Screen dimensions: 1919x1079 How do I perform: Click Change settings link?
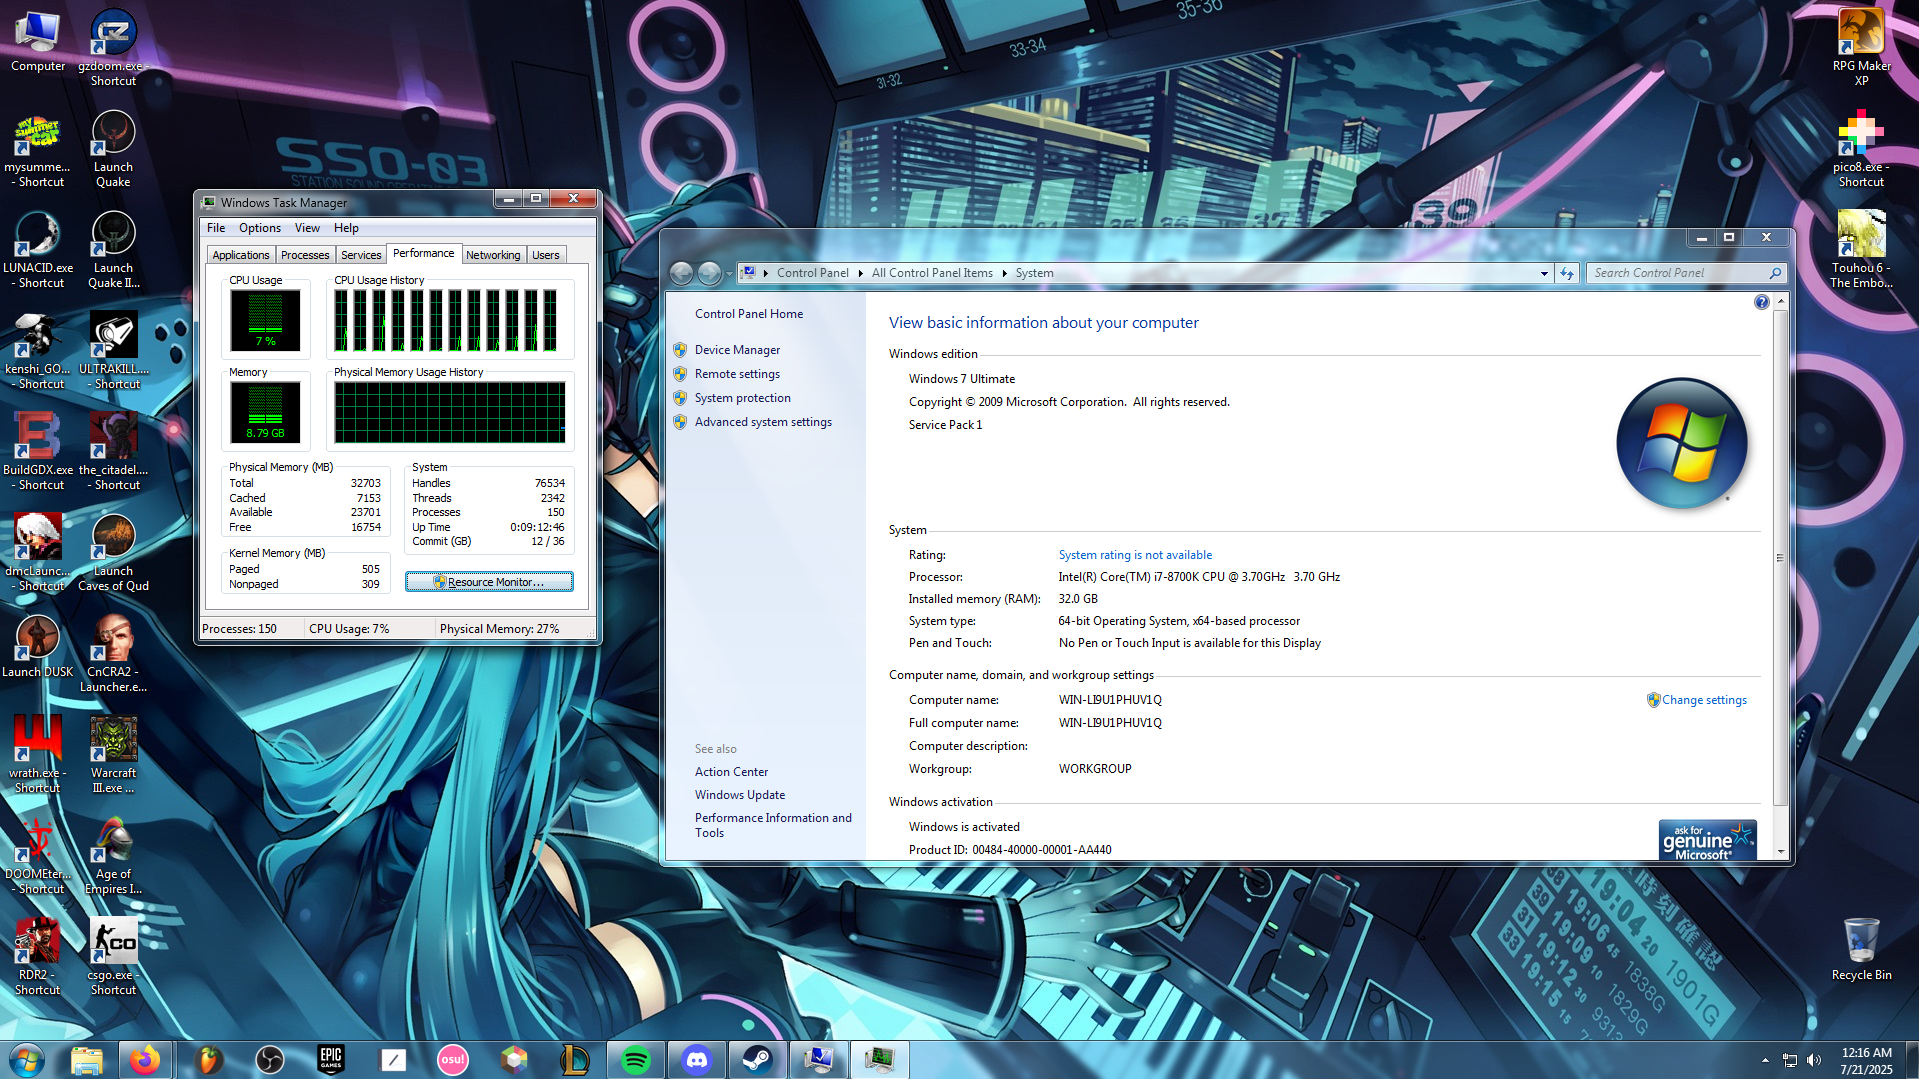(x=1704, y=700)
